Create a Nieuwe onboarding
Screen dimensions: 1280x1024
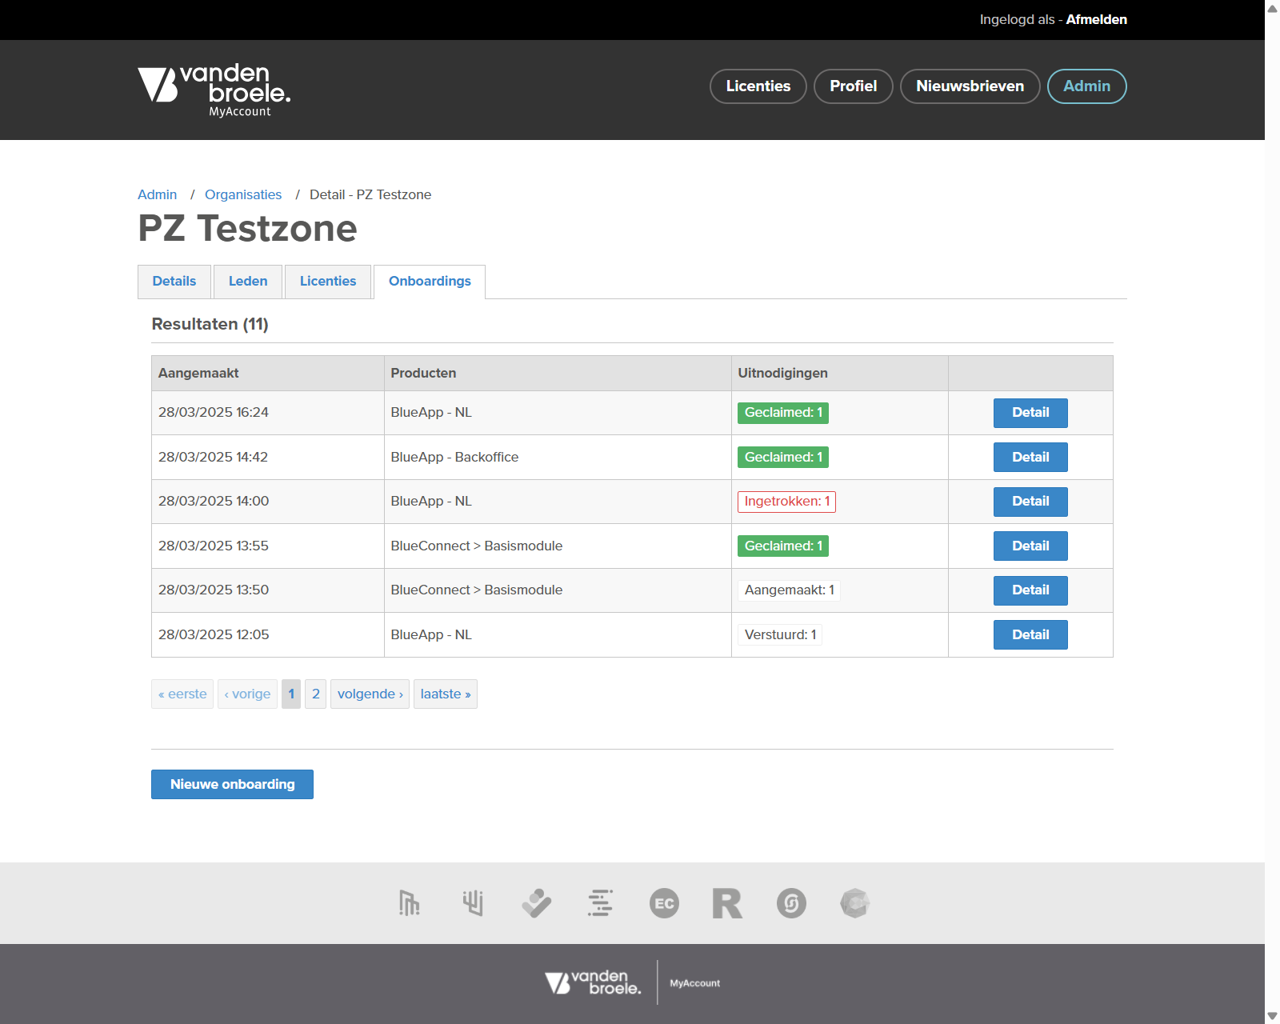click(x=232, y=784)
